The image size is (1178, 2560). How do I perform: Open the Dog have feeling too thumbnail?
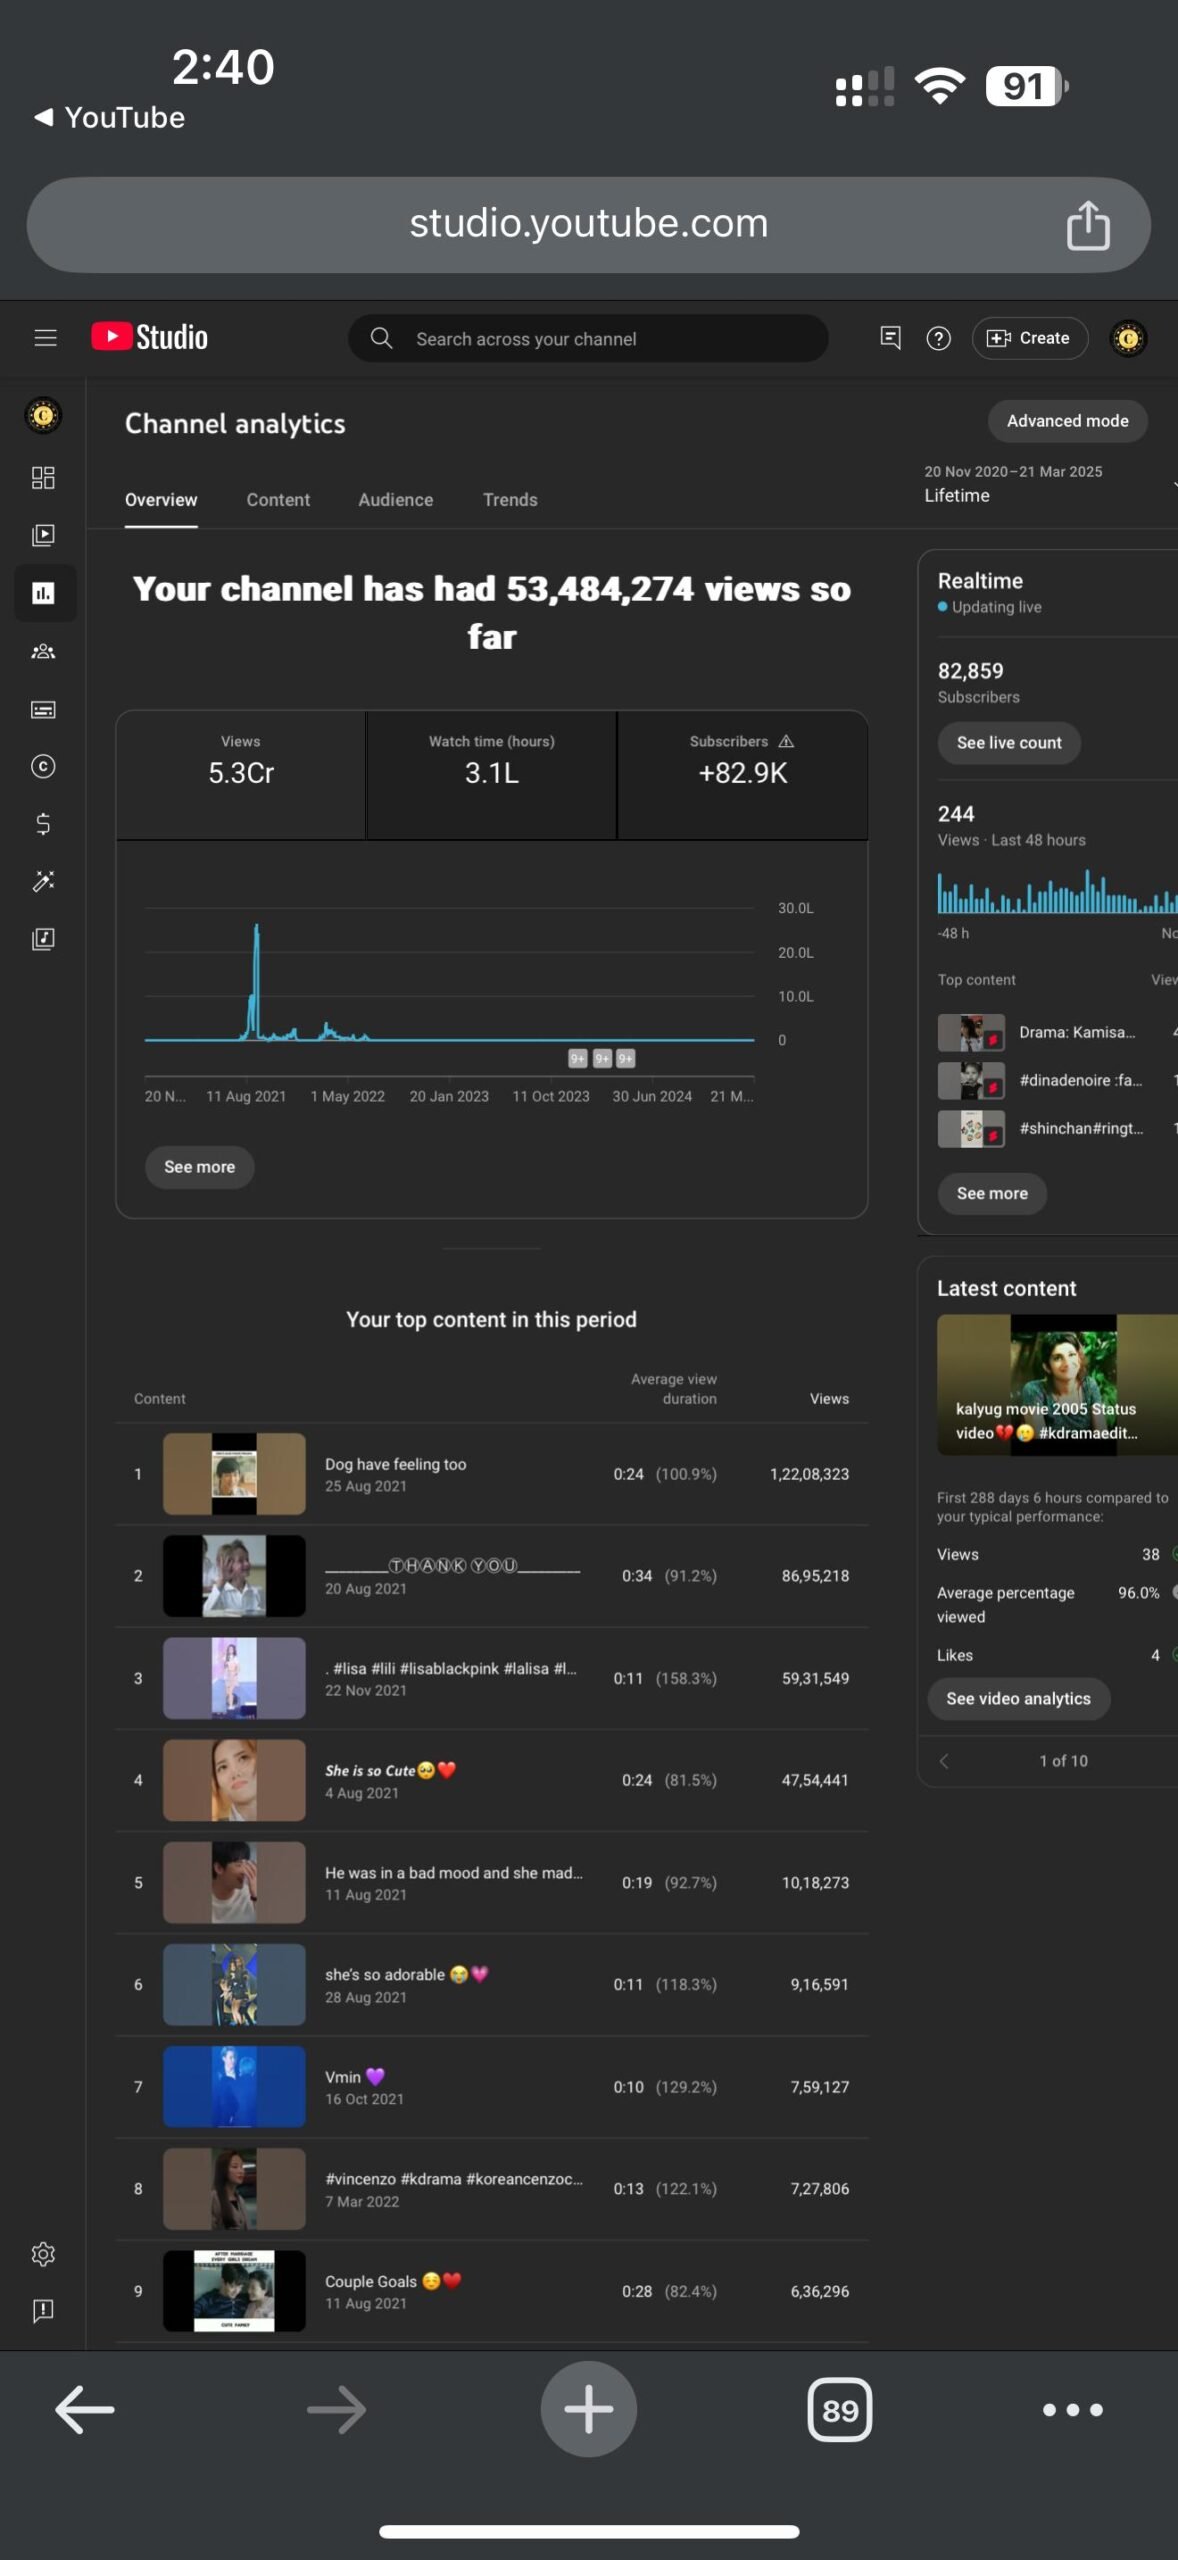(x=234, y=1474)
